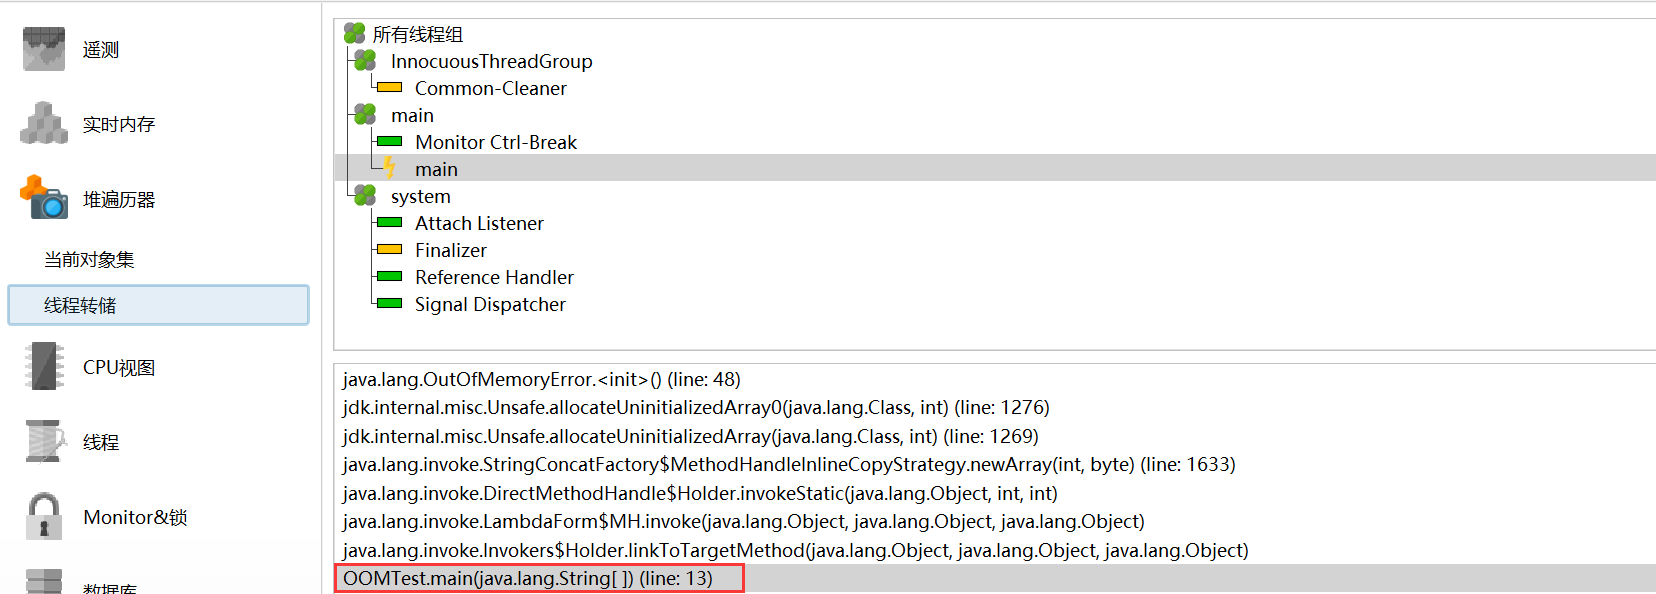Click the Finalizer yellow status icon
The height and width of the screenshot is (594, 1656).
tap(389, 250)
